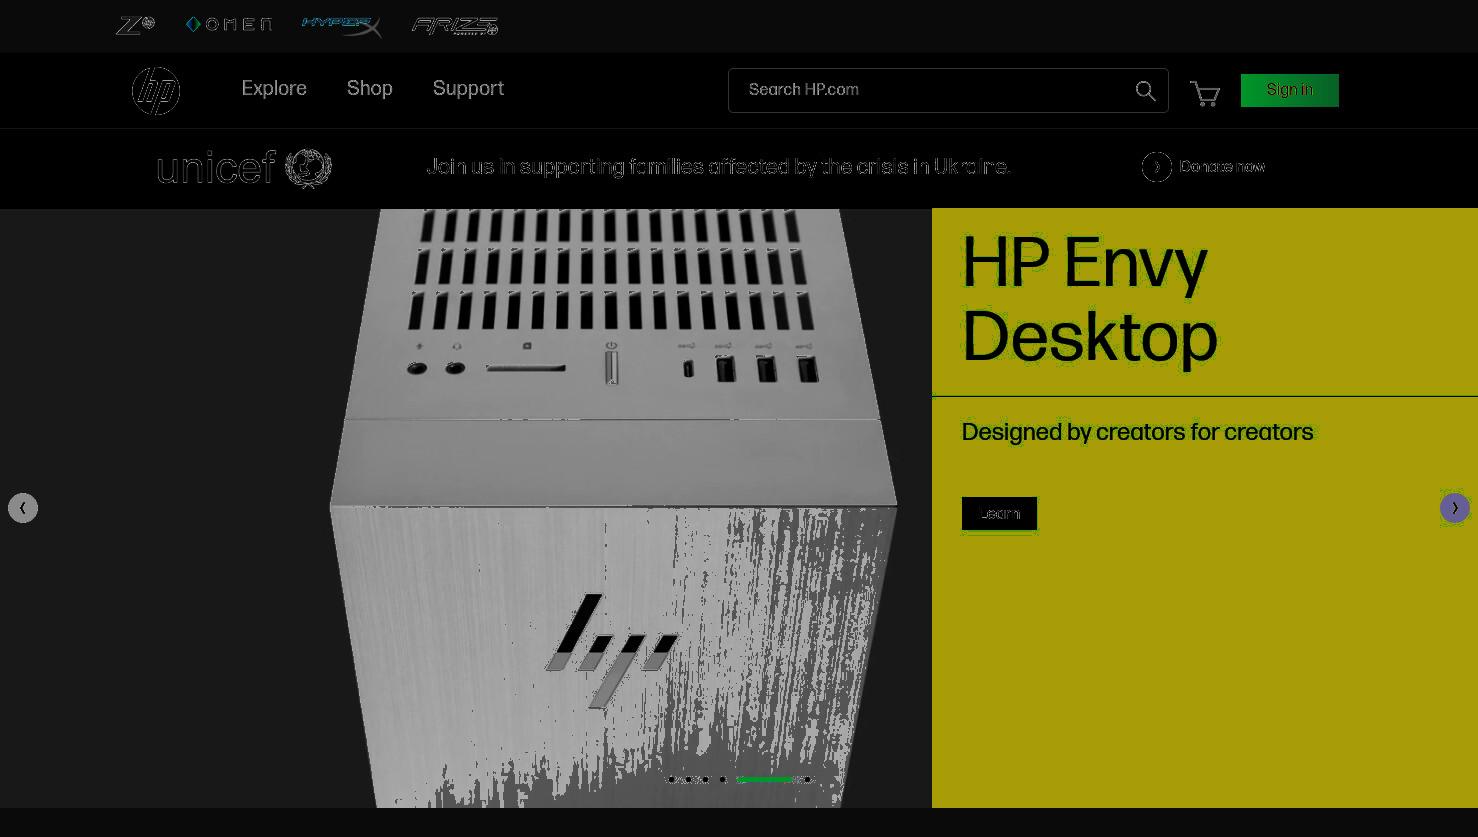This screenshot has height=837, width=1478.
Task: Select the first carousel dot
Action: pyautogui.click(x=672, y=780)
